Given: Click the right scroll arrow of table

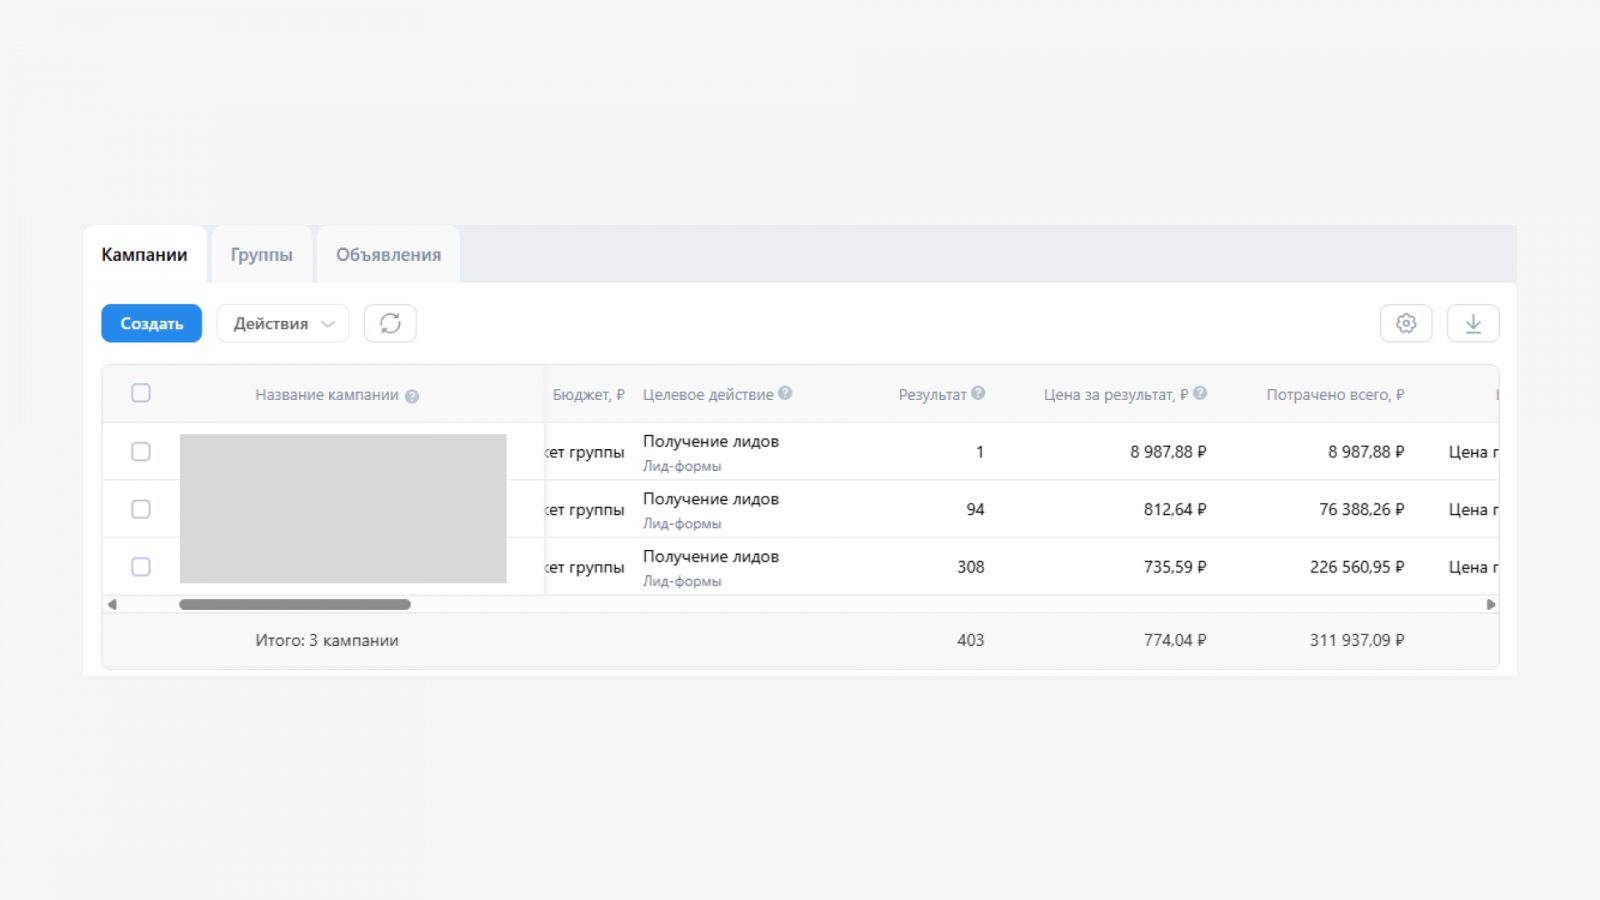Looking at the screenshot, I should tap(1490, 604).
